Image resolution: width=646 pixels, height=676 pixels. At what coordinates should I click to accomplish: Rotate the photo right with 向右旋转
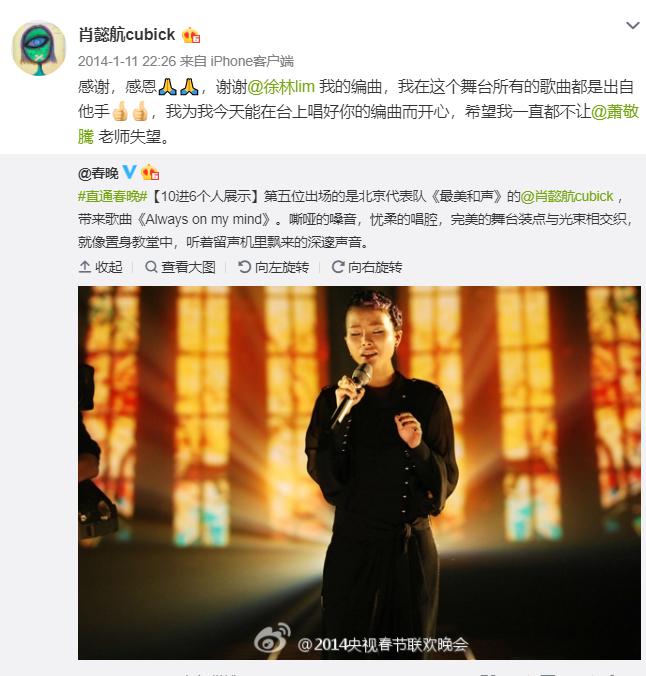367,267
